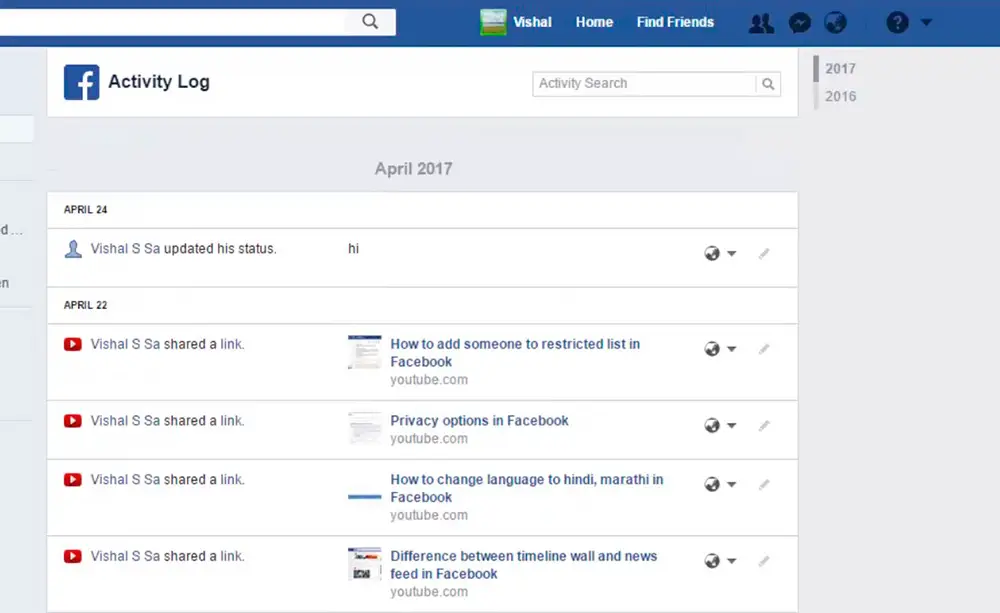
Task: Click the Facebook logo beside Activity Log
Action: (81, 82)
